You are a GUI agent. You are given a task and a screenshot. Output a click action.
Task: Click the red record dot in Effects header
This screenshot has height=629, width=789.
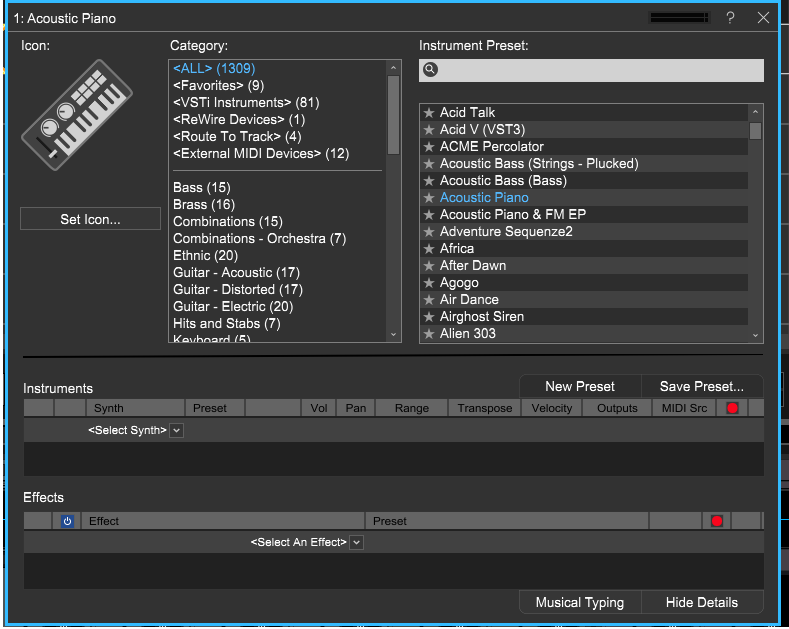(x=717, y=521)
